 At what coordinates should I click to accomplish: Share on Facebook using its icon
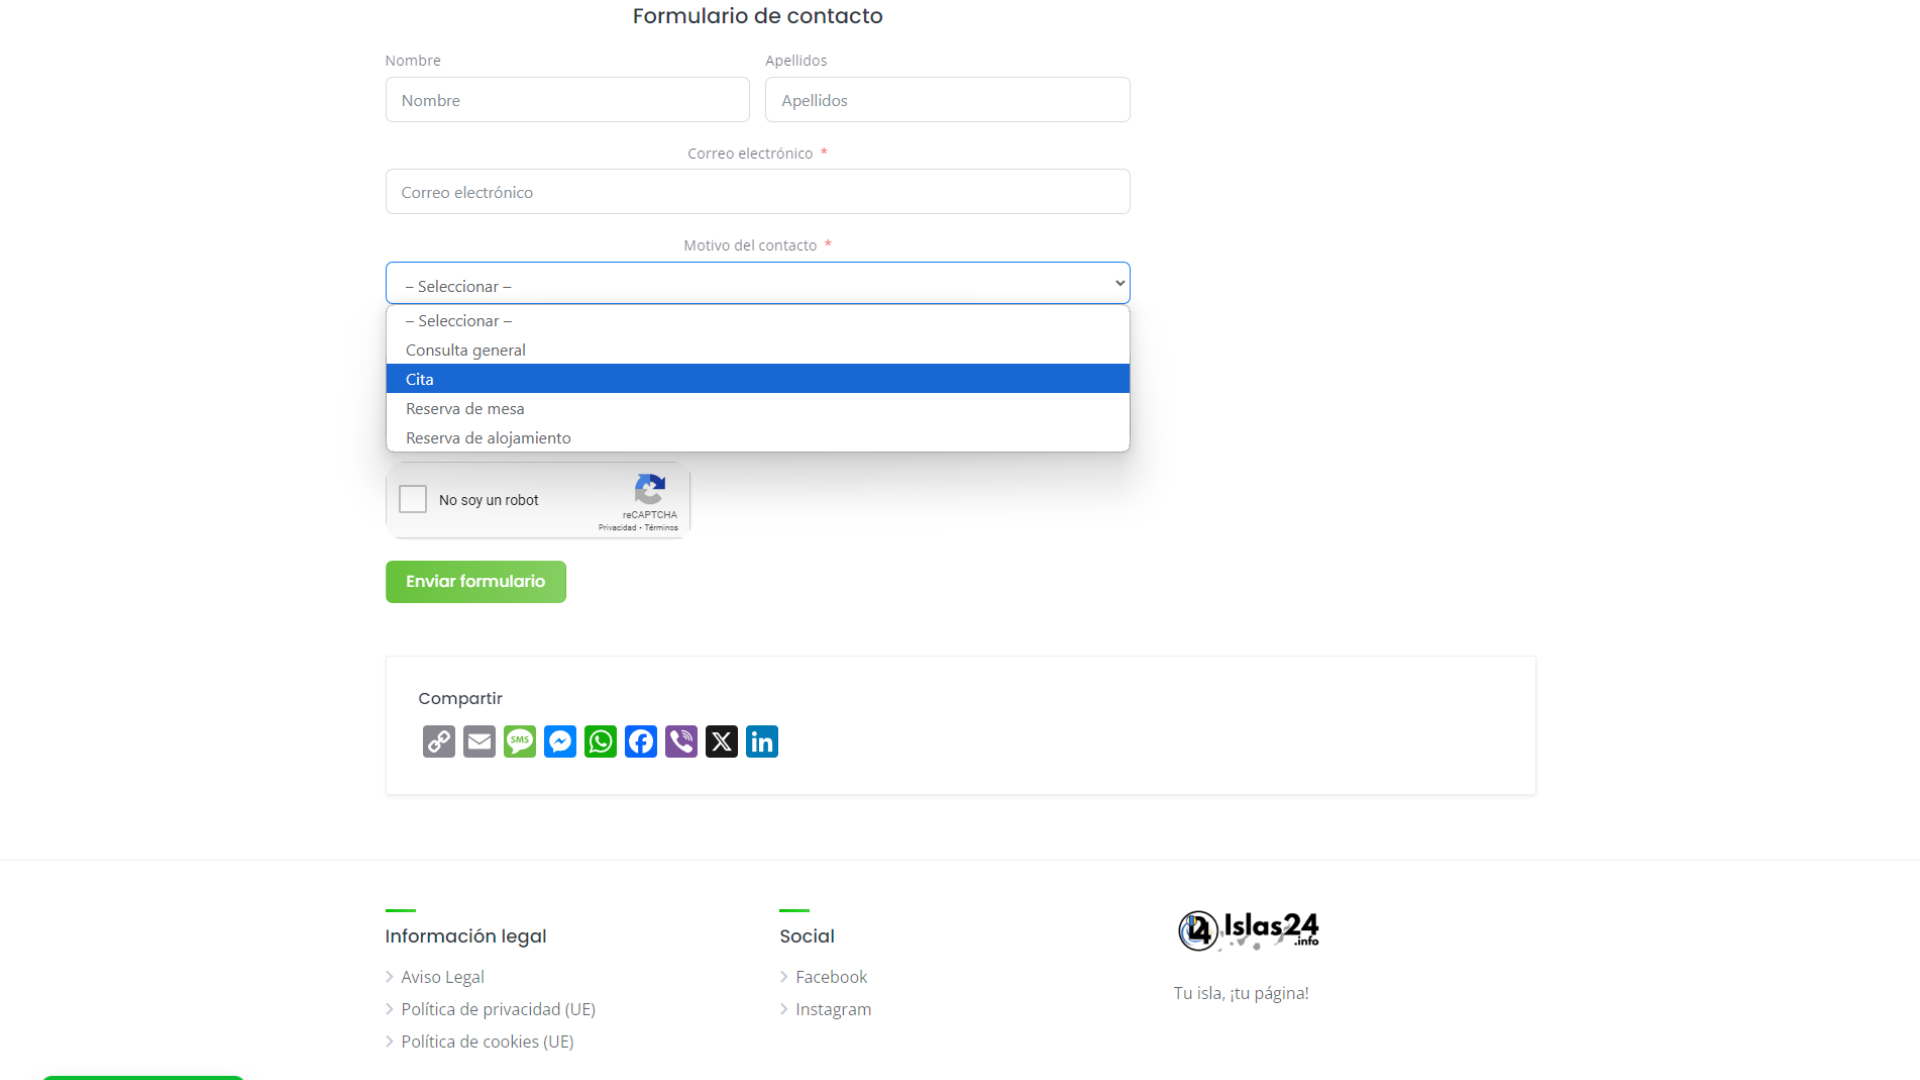(x=641, y=741)
